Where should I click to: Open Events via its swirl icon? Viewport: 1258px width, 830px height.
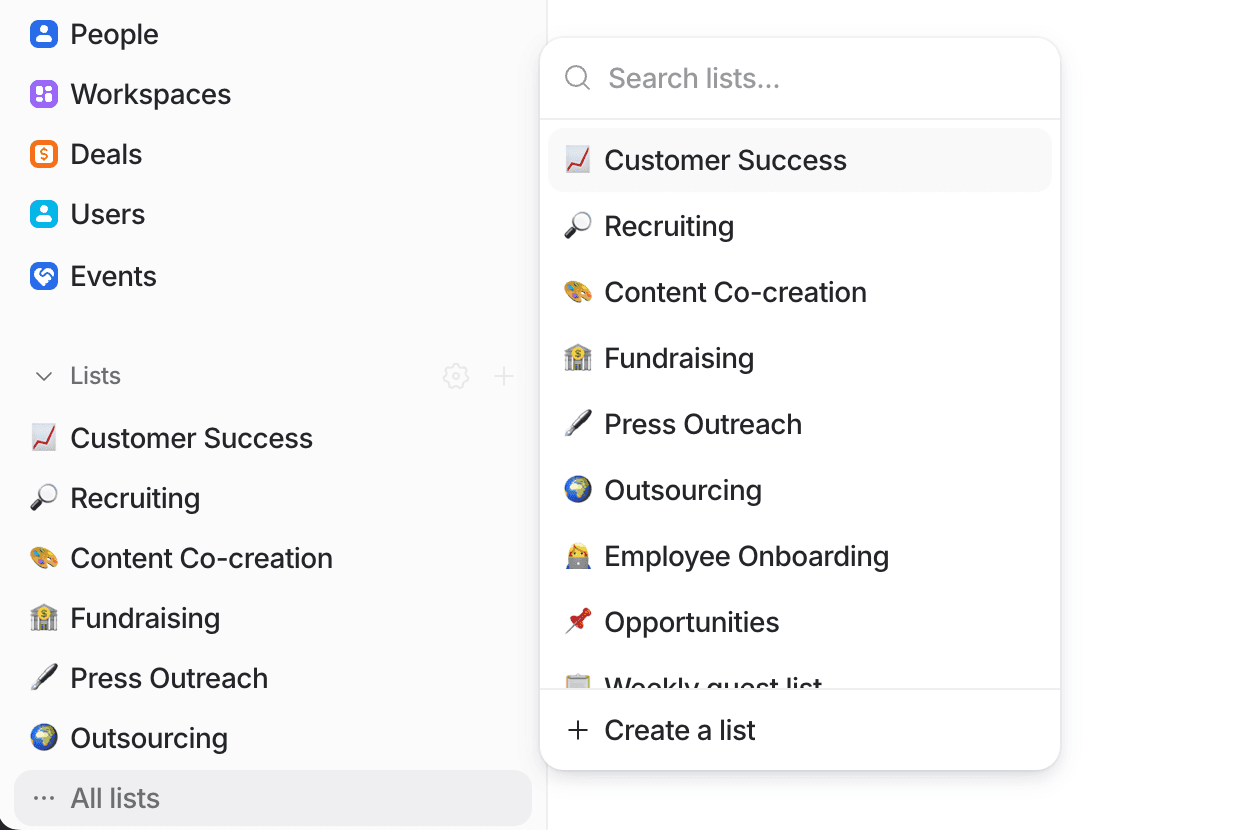click(44, 275)
